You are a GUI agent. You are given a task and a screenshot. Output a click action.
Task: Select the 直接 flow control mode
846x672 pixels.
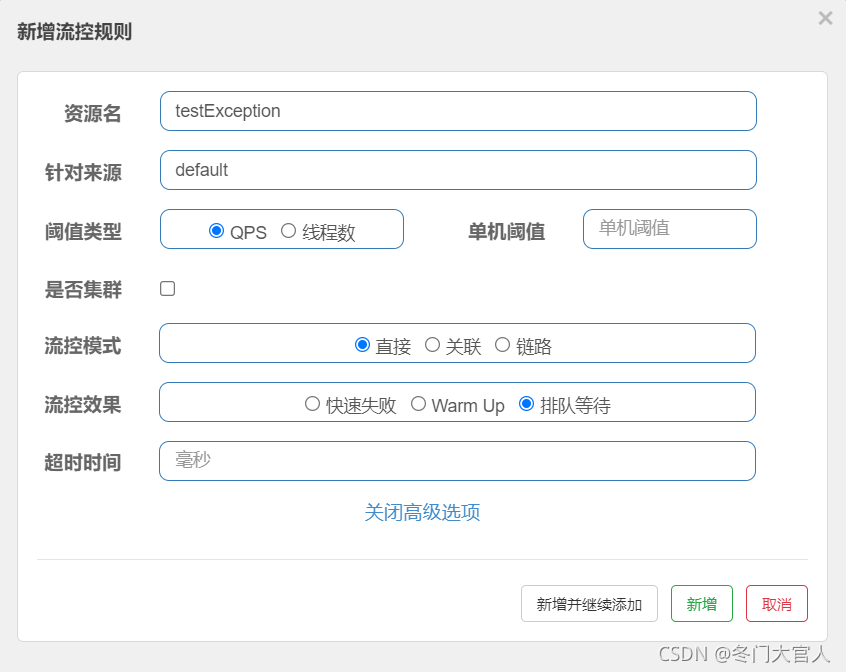(x=363, y=344)
